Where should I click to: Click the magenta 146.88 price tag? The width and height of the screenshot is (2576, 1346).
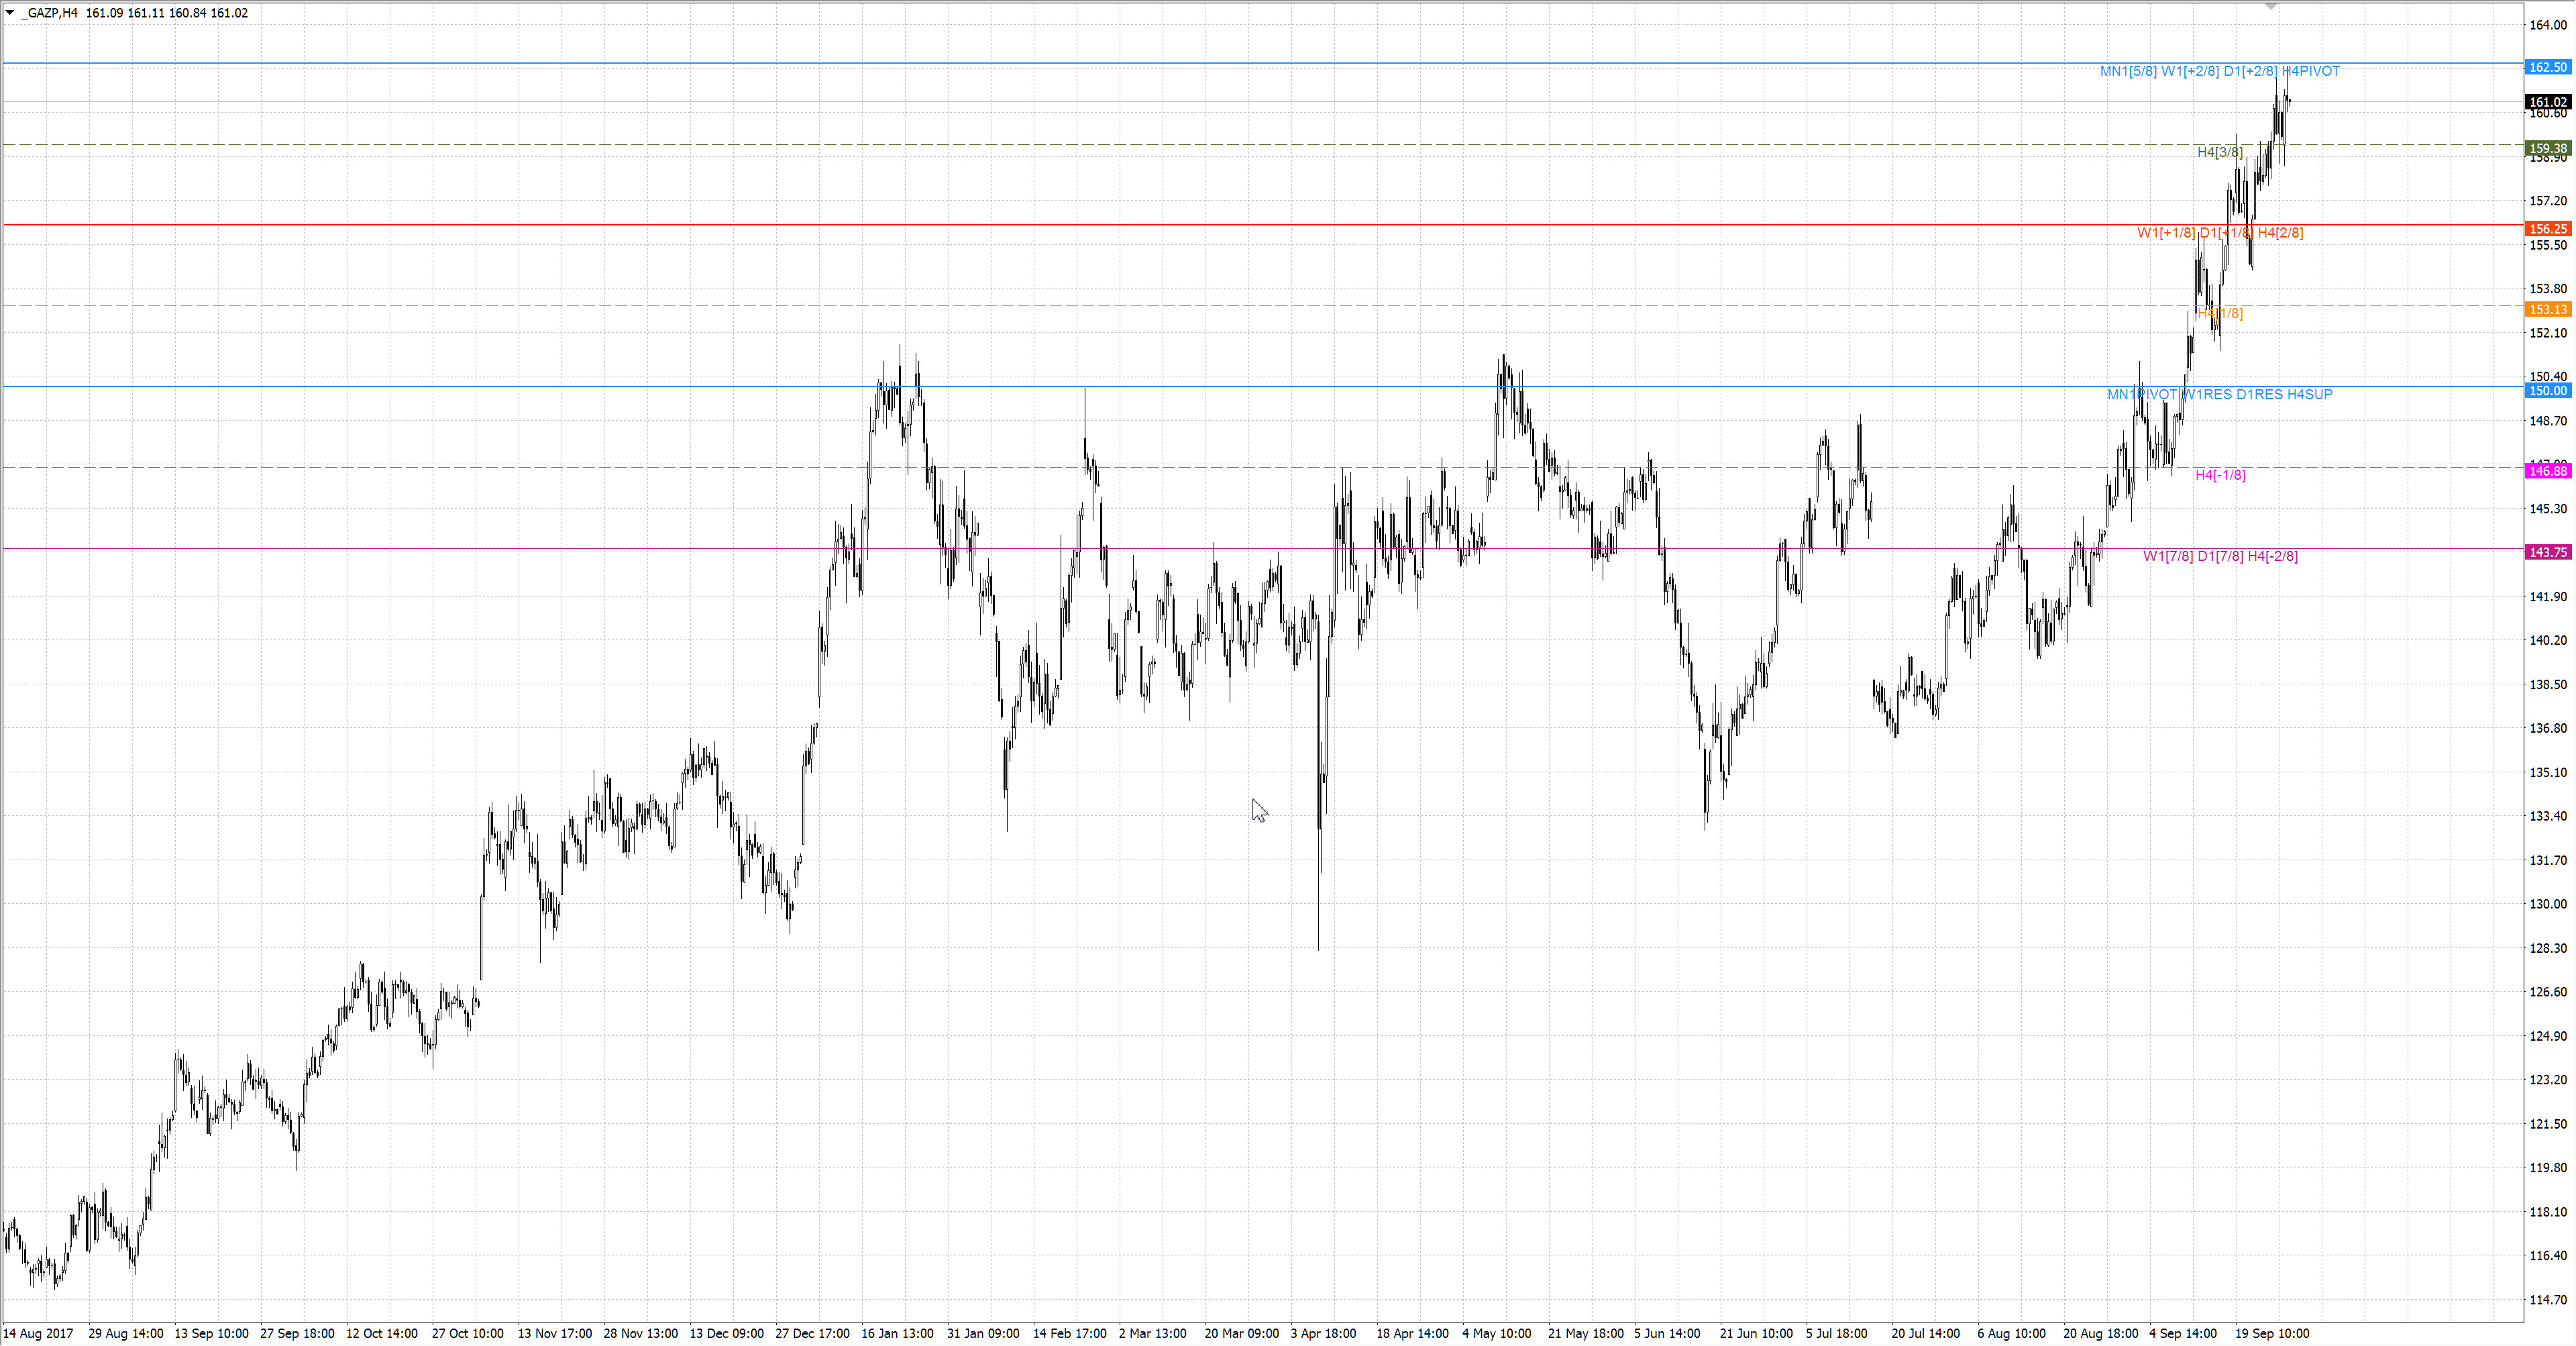[2547, 471]
